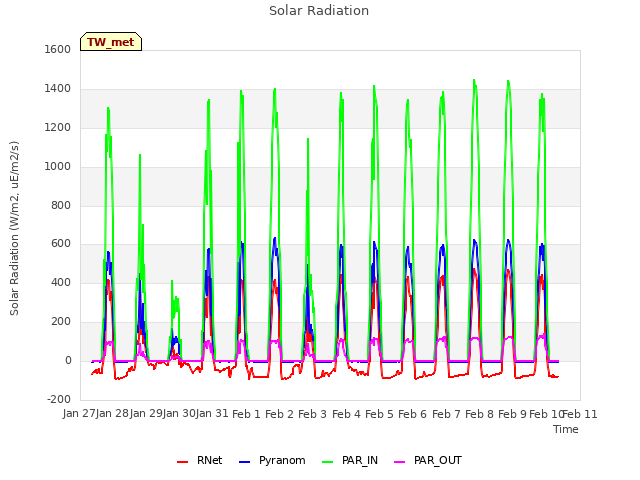Click the 1400 y-axis tick label
This screenshot has width=640, height=480.
coord(58,89)
